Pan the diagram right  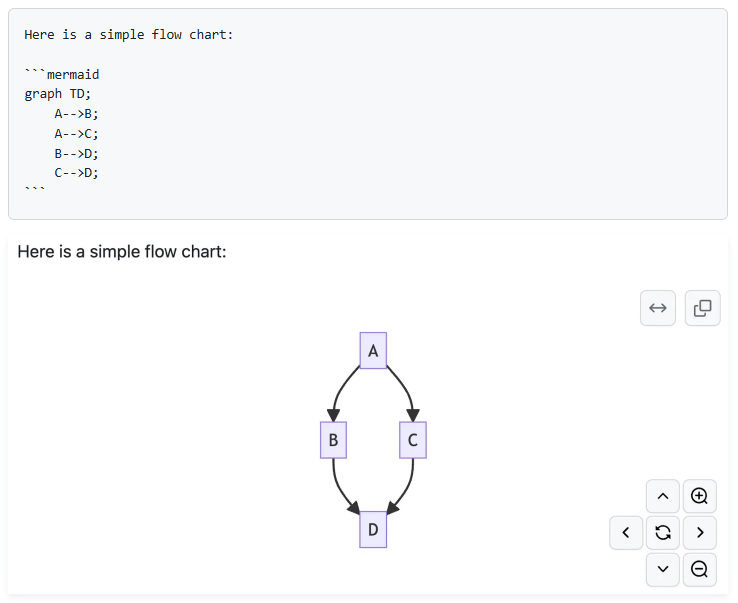point(699,532)
